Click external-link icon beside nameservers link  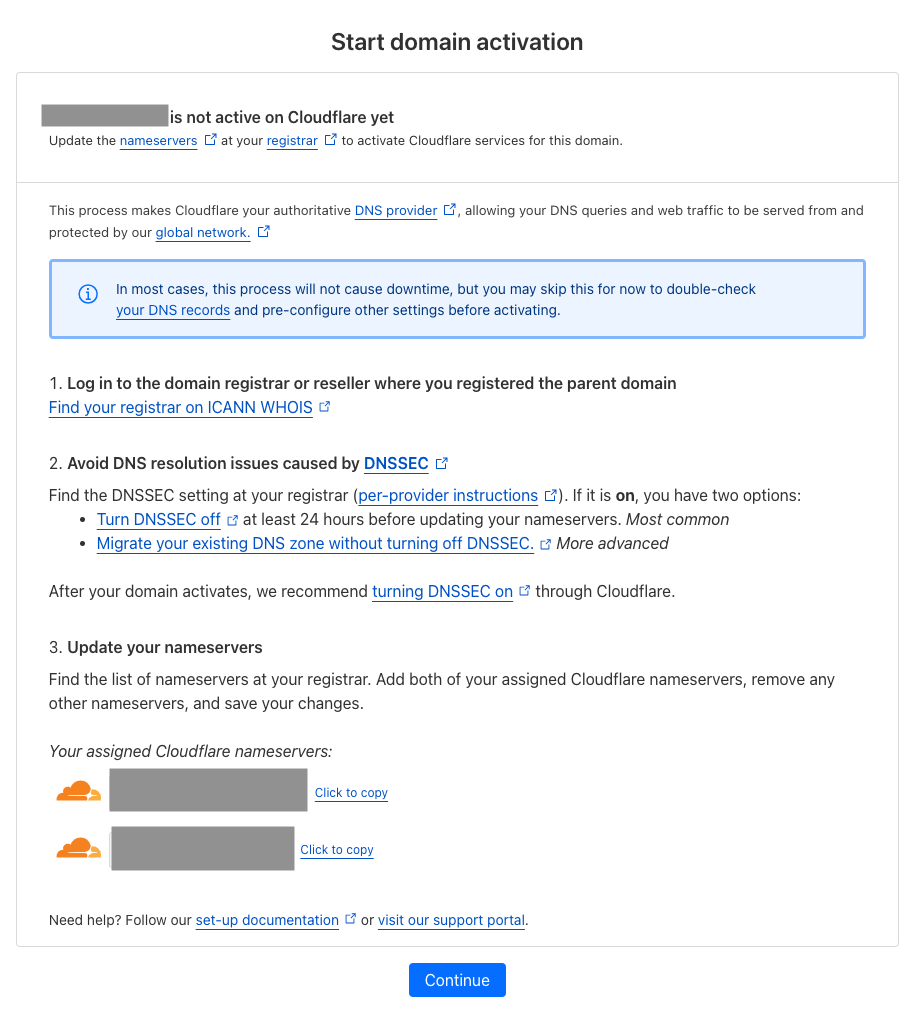click(x=210, y=140)
